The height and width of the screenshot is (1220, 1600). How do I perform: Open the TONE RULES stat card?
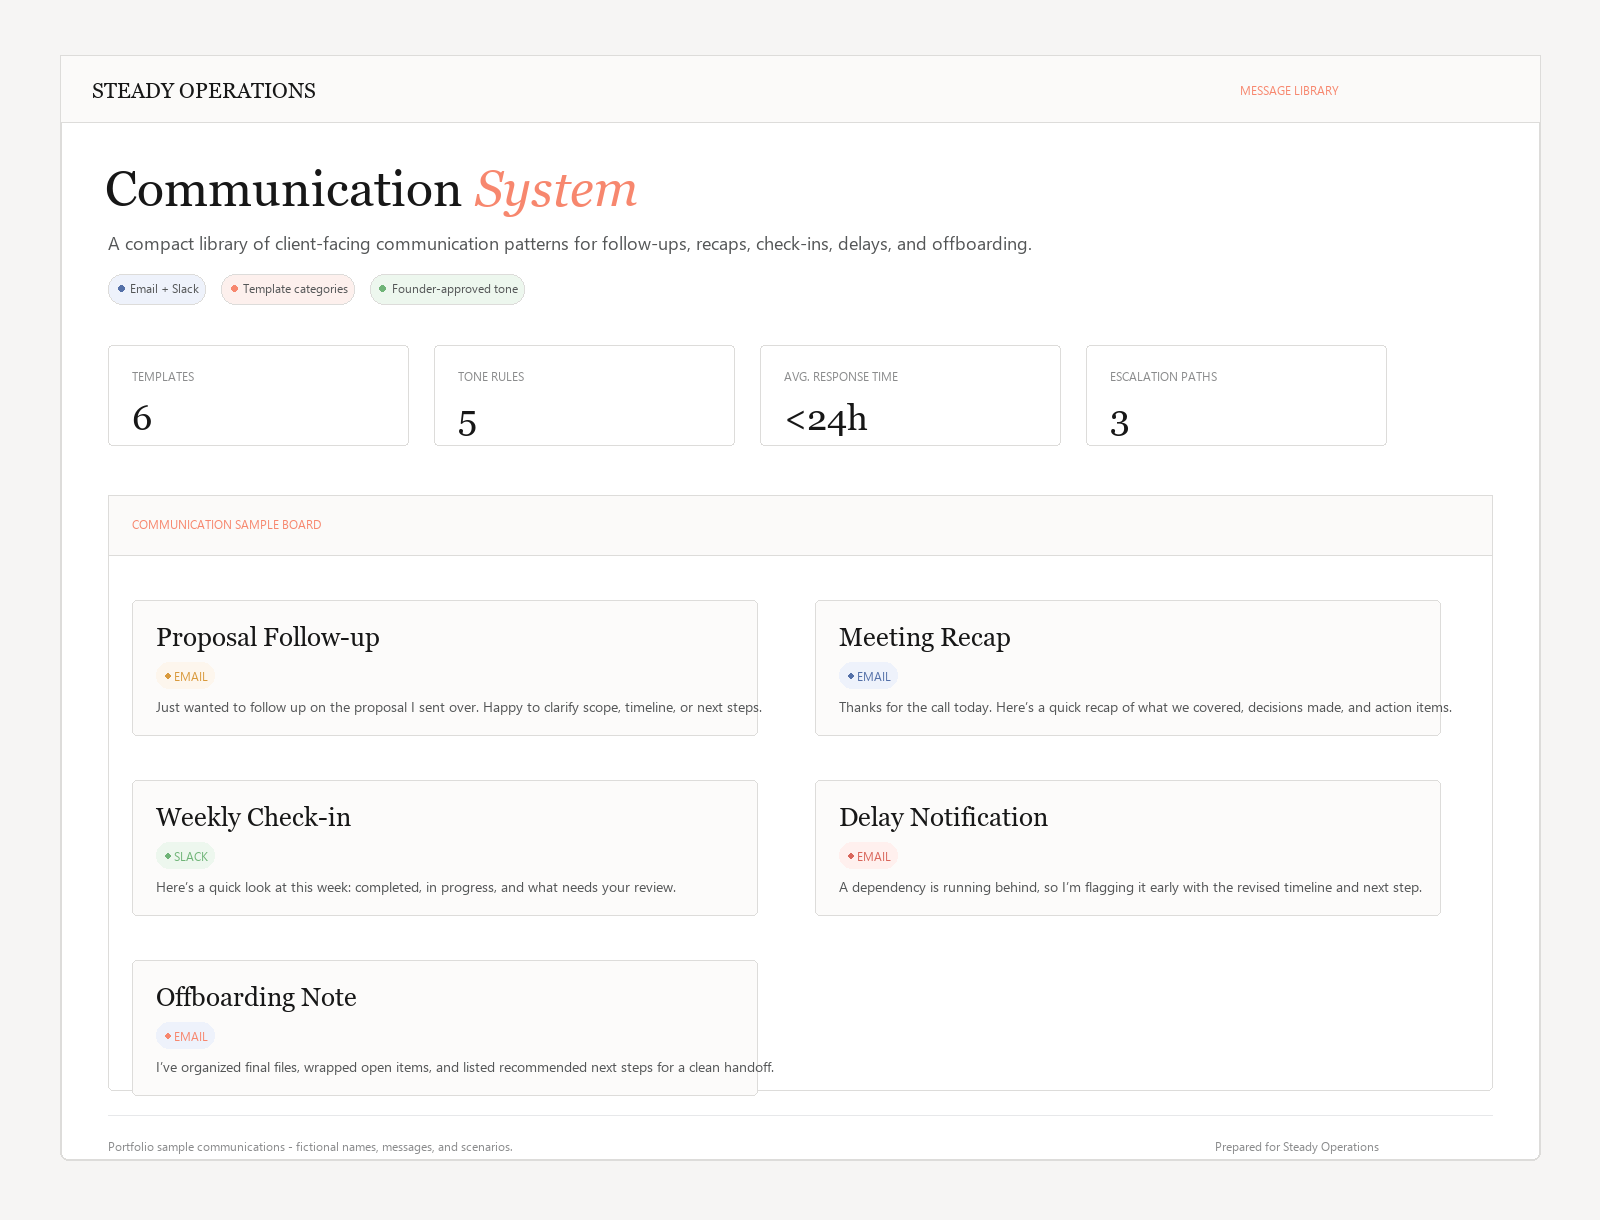pyautogui.click(x=584, y=395)
